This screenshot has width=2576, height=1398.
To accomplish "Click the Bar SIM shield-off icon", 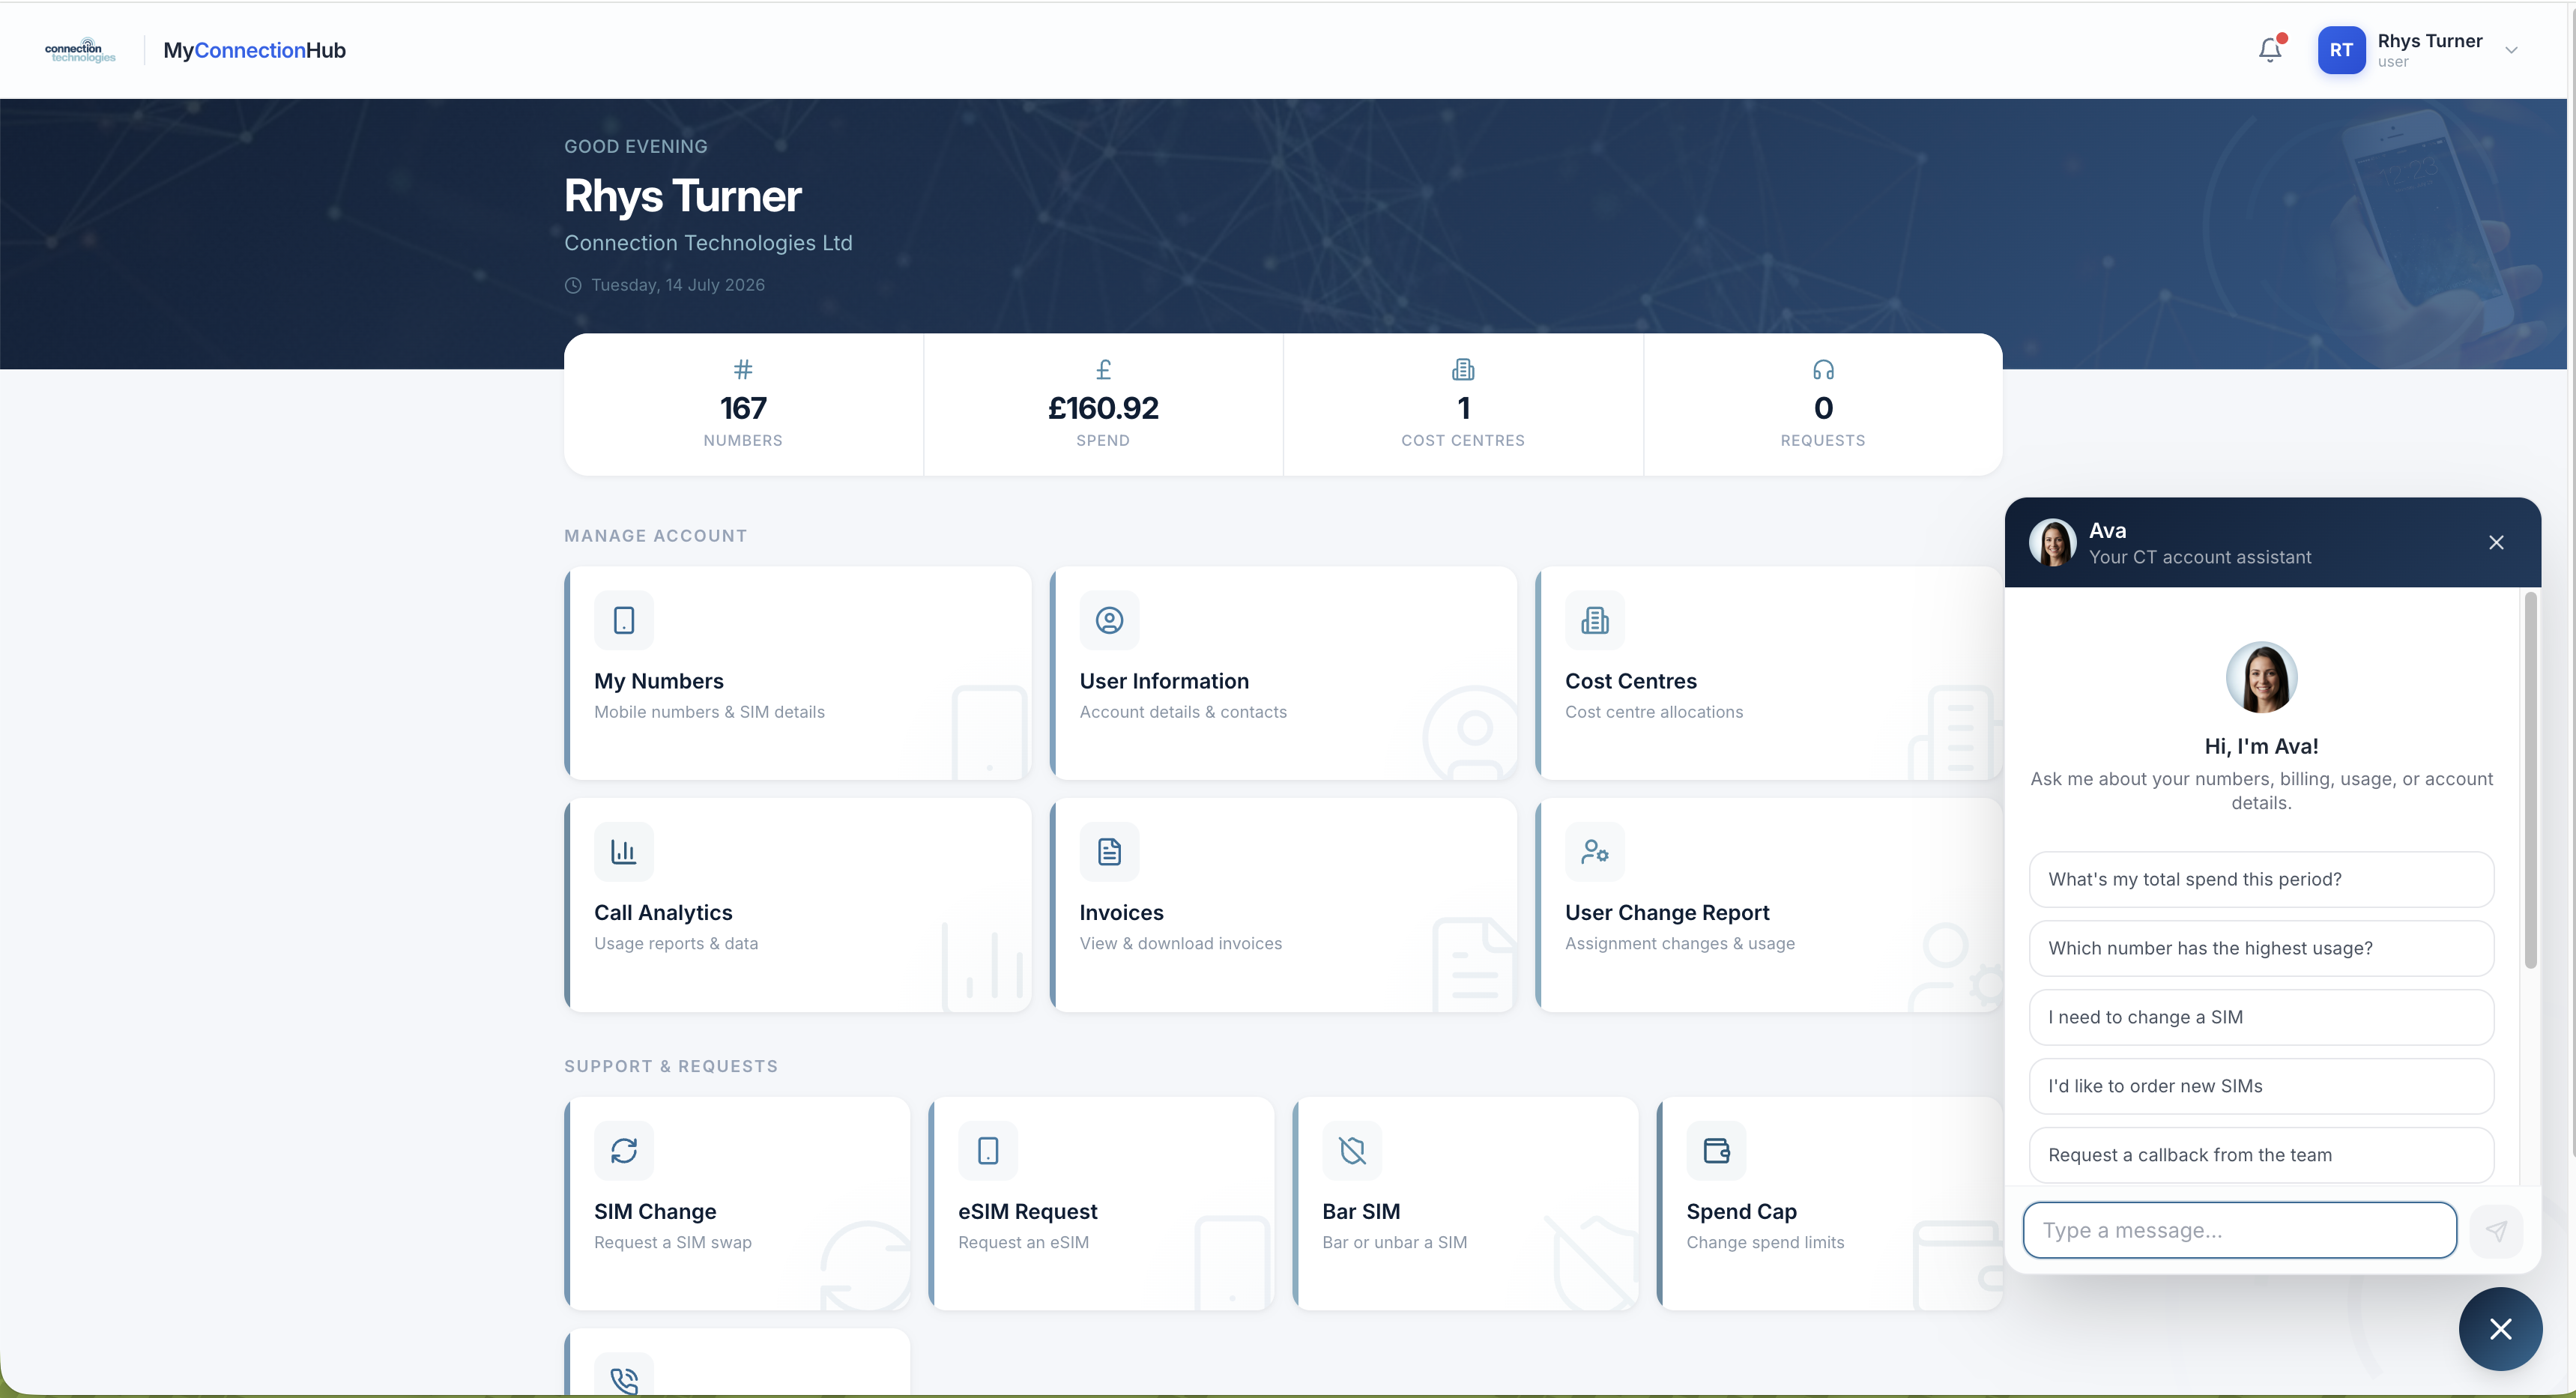I will (1352, 1150).
